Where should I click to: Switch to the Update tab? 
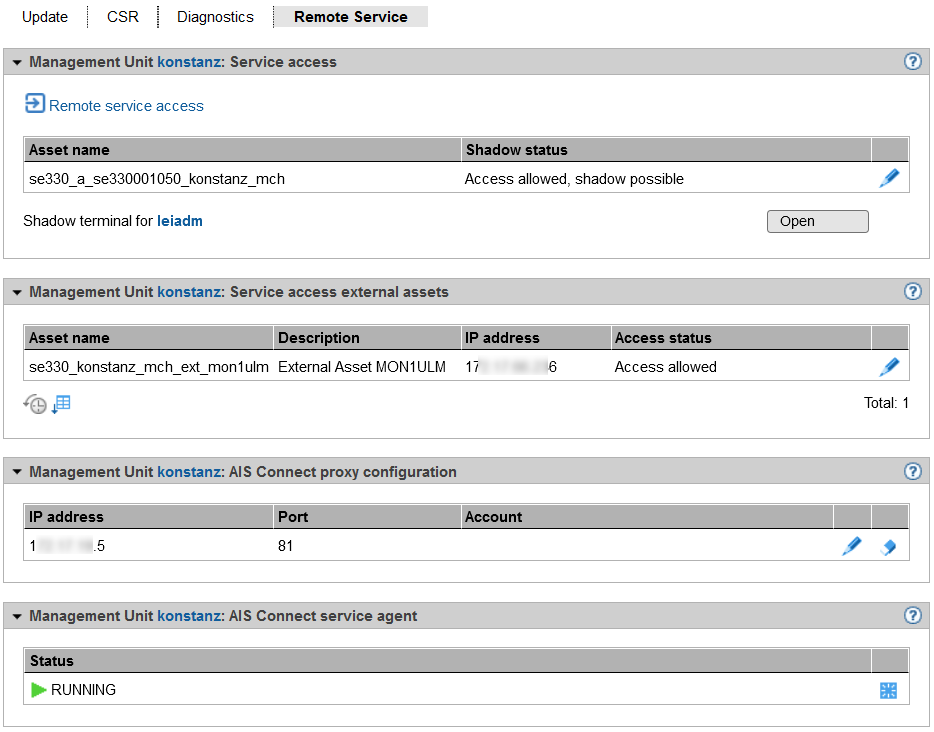coord(45,17)
